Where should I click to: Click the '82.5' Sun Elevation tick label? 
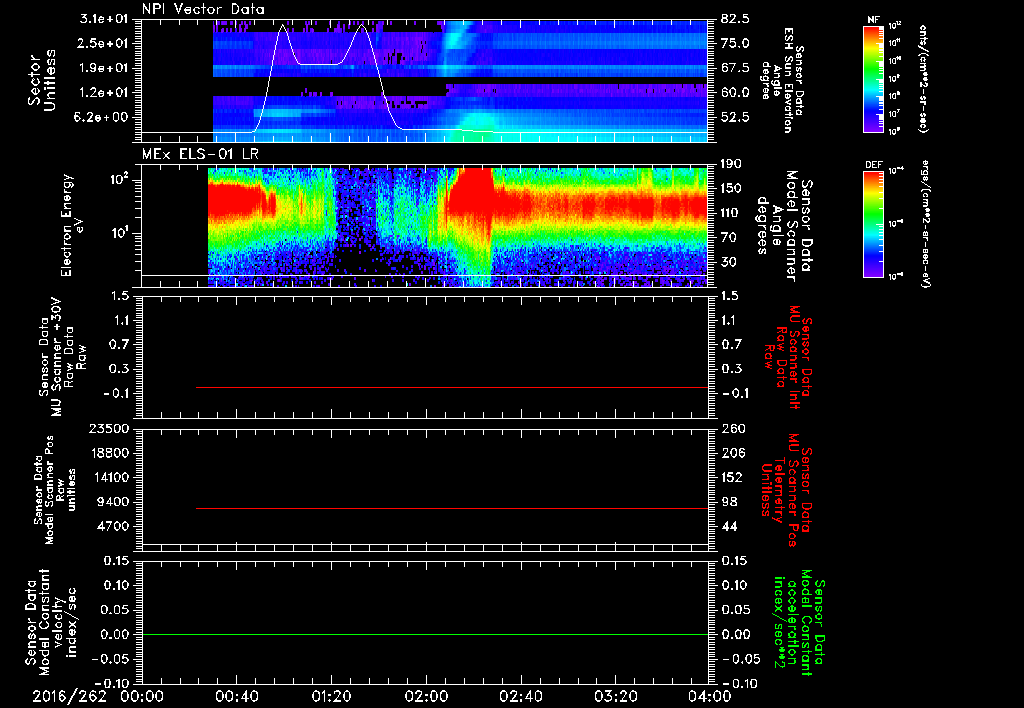[x=735, y=19]
